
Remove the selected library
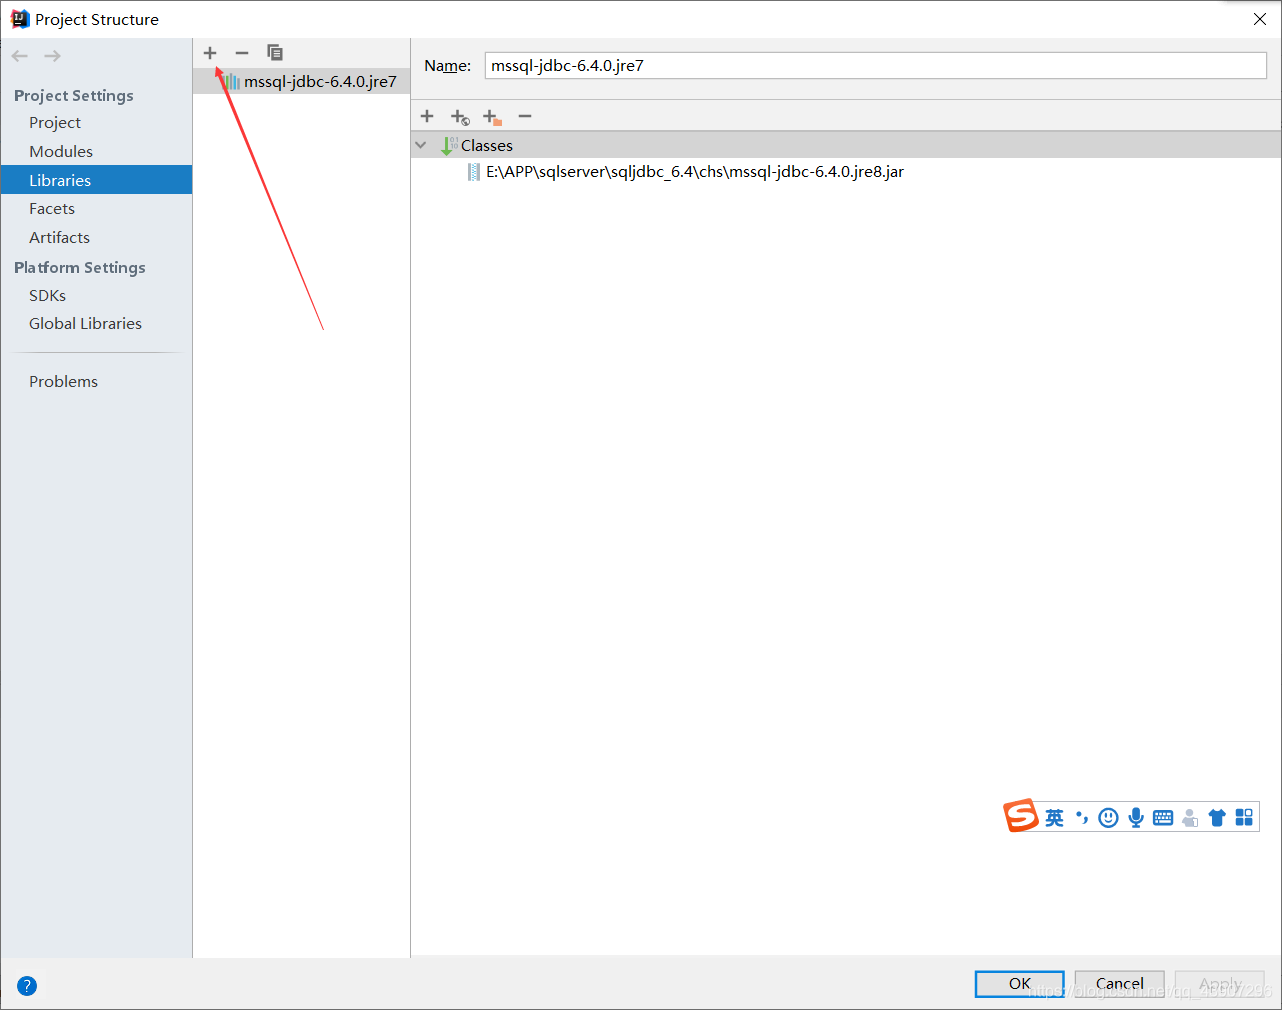pos(242,53)
